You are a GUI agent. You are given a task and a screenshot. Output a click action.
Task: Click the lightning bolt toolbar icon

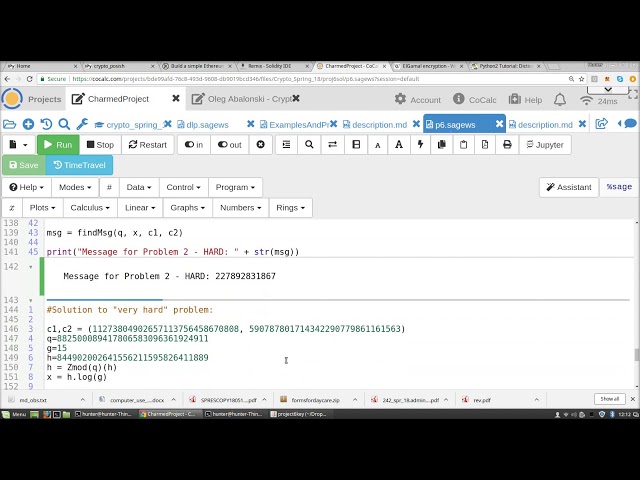coord(420,144)
